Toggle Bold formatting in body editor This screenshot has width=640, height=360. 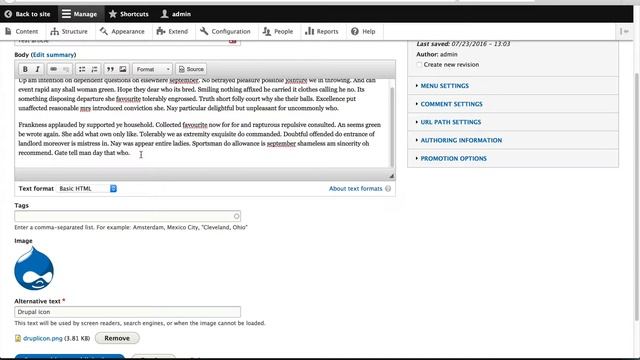tap(25, 69)
